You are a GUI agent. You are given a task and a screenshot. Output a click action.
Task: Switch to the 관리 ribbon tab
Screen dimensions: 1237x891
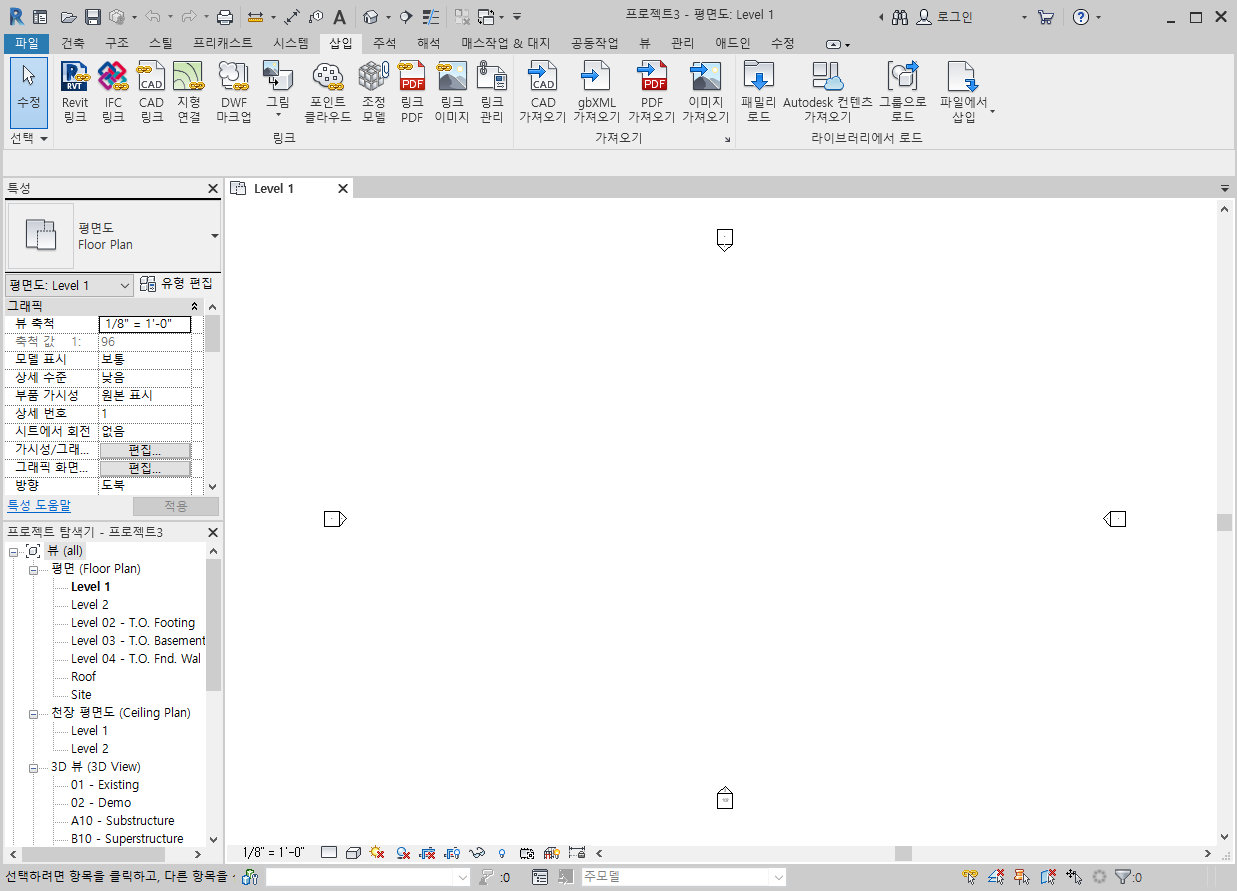click(x=683, y=43)
